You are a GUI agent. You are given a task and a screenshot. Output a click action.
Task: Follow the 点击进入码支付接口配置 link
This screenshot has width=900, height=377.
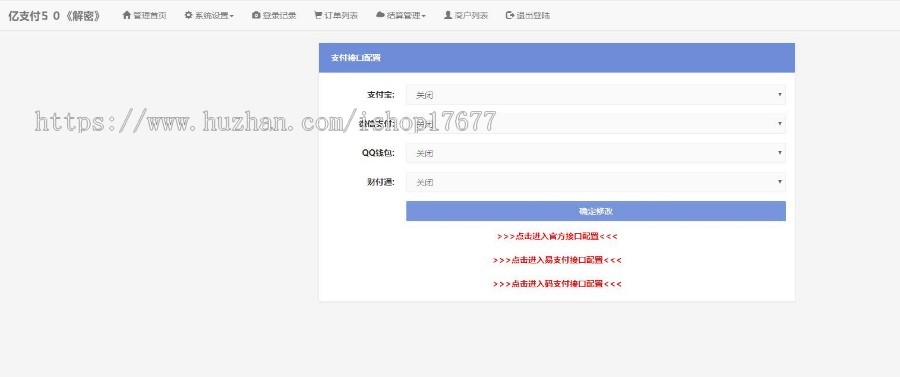[557, 283]
